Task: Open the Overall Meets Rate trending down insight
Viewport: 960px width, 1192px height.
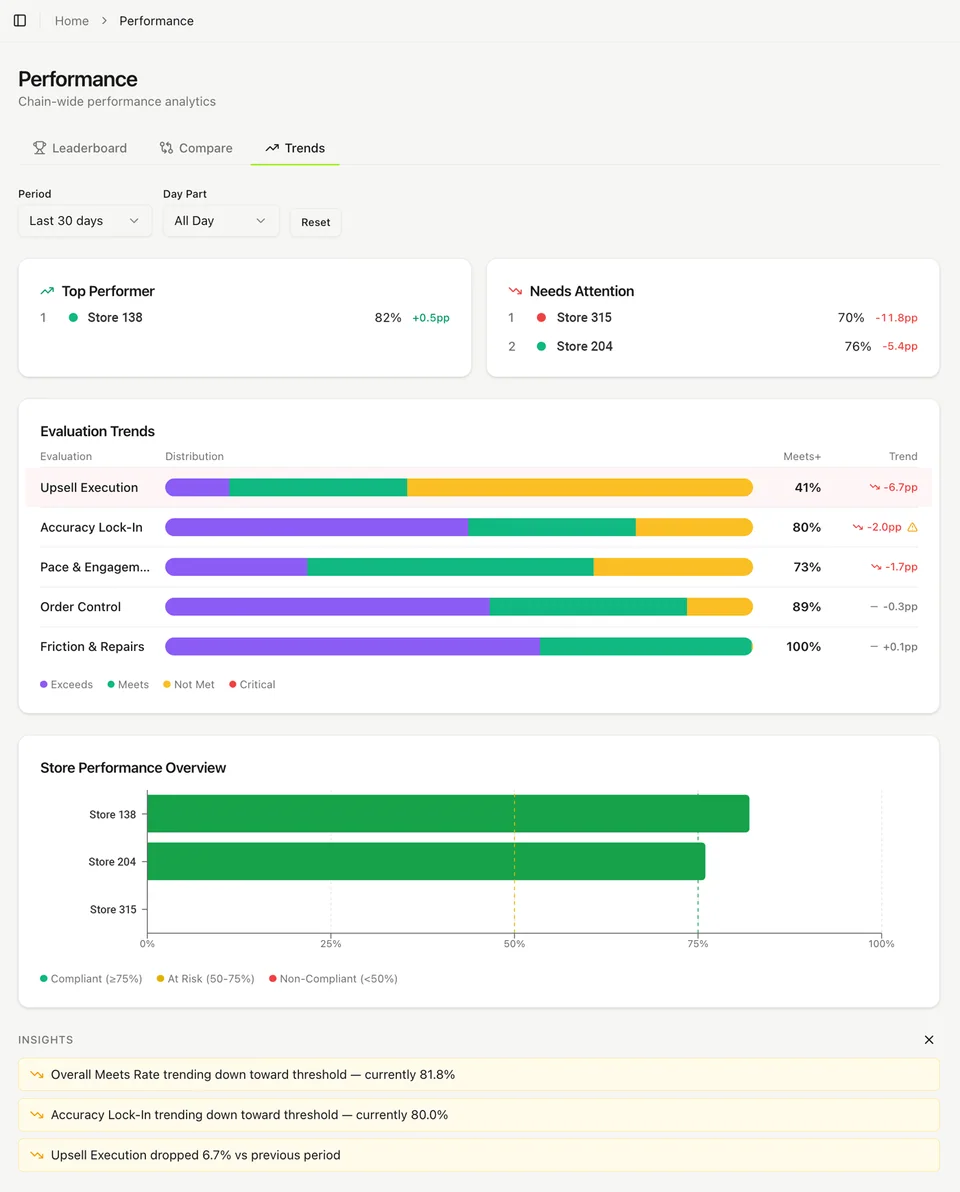Action: [x=479, y=1074]
